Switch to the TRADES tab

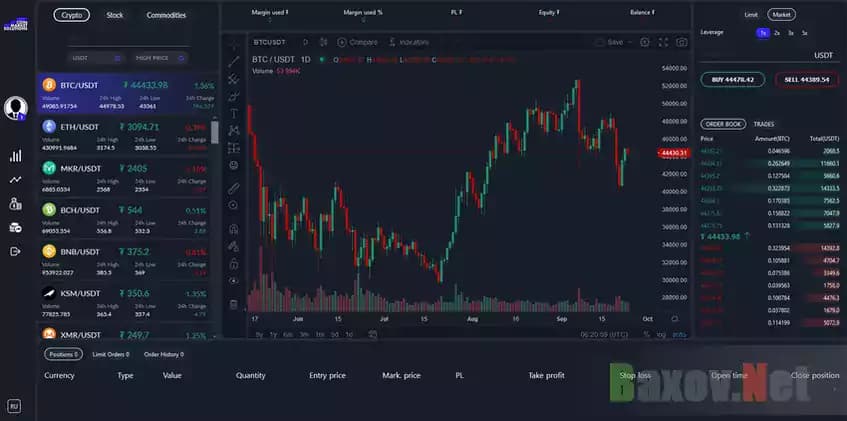pos(764,124)
